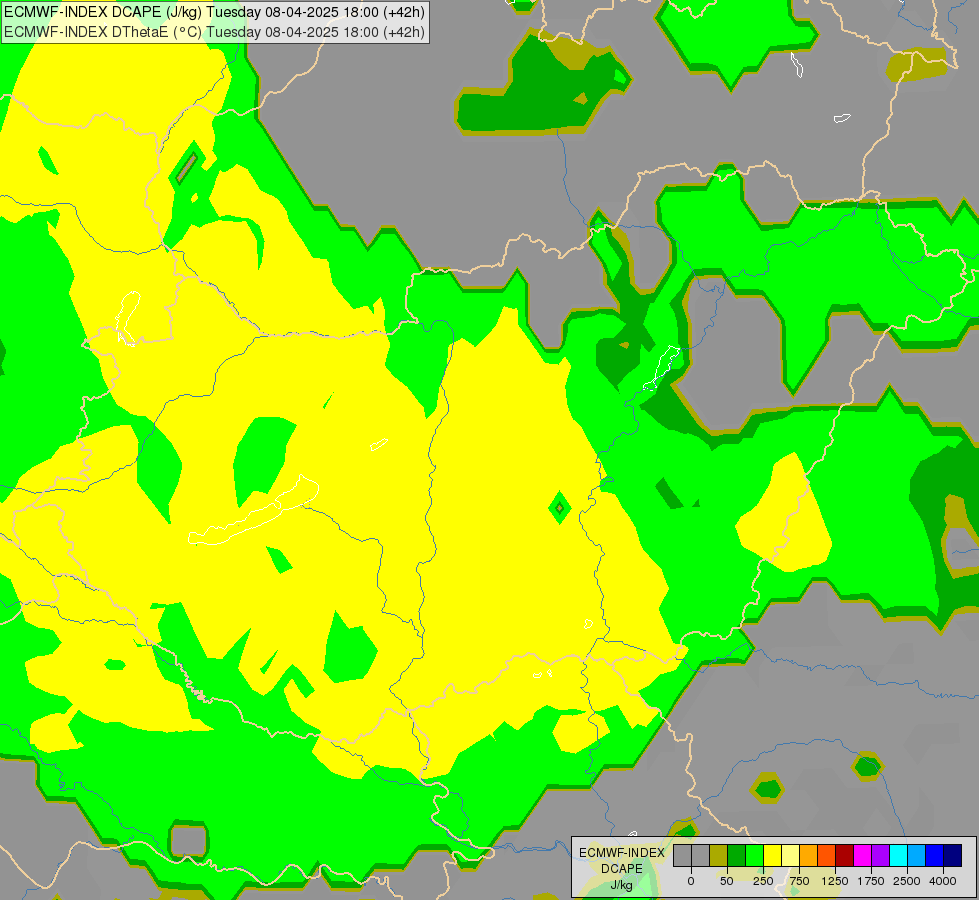Click the olive legend color swatch
This screenshot has width=979, height=900.
tap(719, 856)
